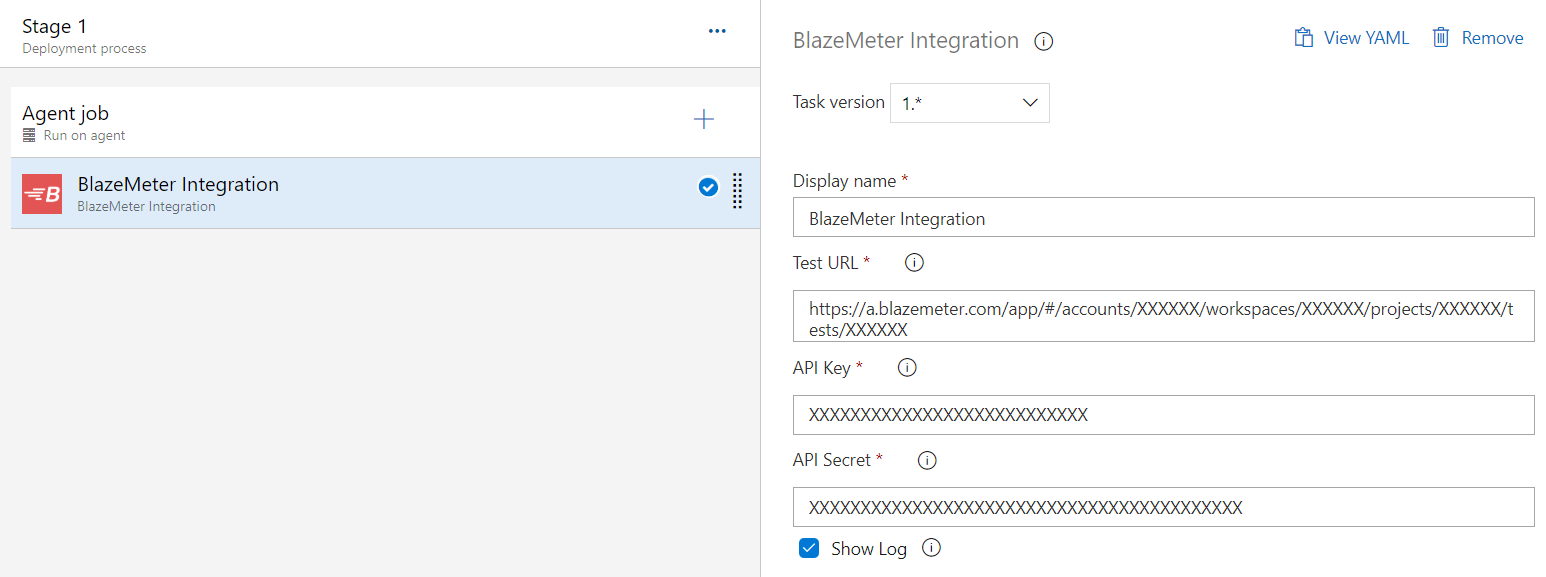This screenshot has height=577, width=1546.
Task: Select the Agent job row
Action: coord(385,122)
